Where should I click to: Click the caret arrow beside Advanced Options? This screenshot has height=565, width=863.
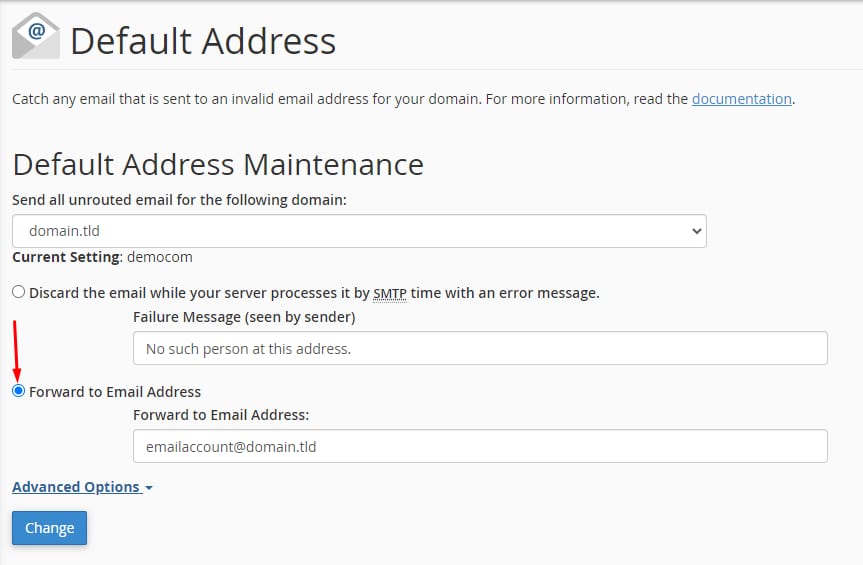point(149,488)
